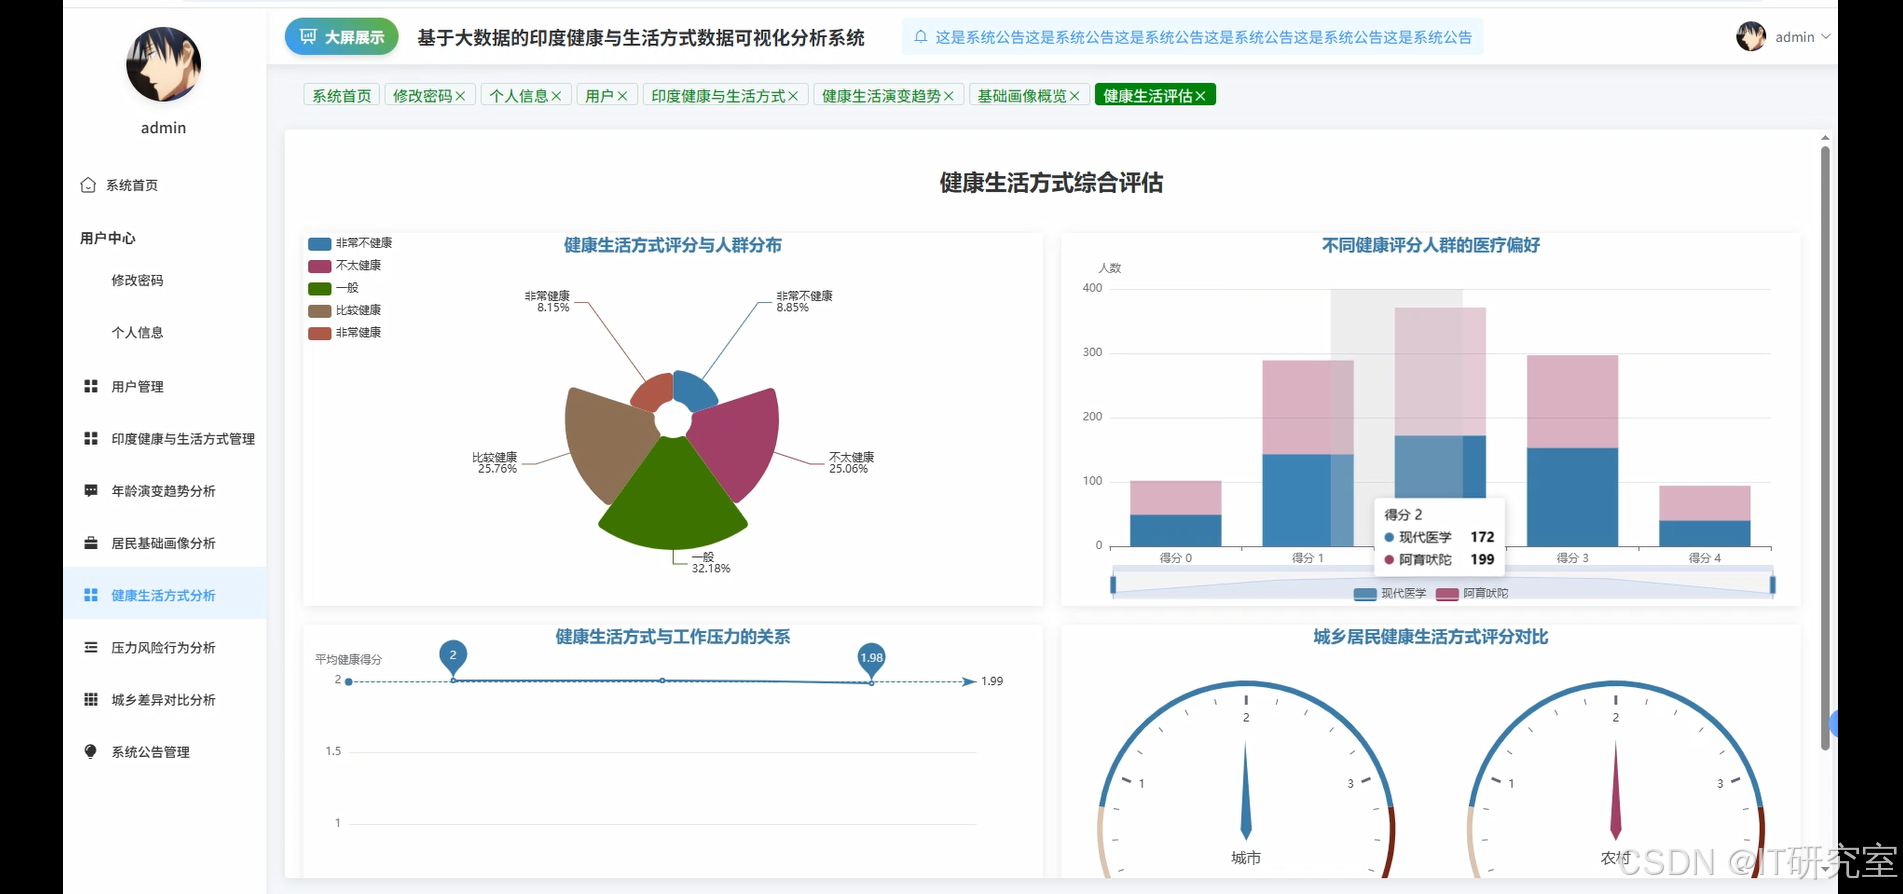Close the 印度健康与生活方式 tab
The width and height of the screenshot is (1903, 894).
pos(793,96)
